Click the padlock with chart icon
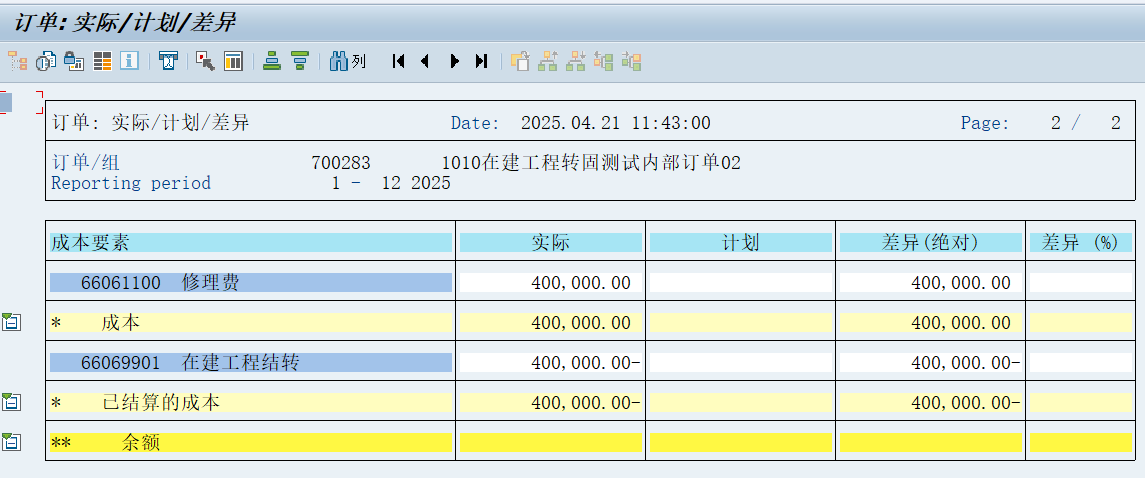The height and width of the screenshot is (478, 1145). pos(74,61)
